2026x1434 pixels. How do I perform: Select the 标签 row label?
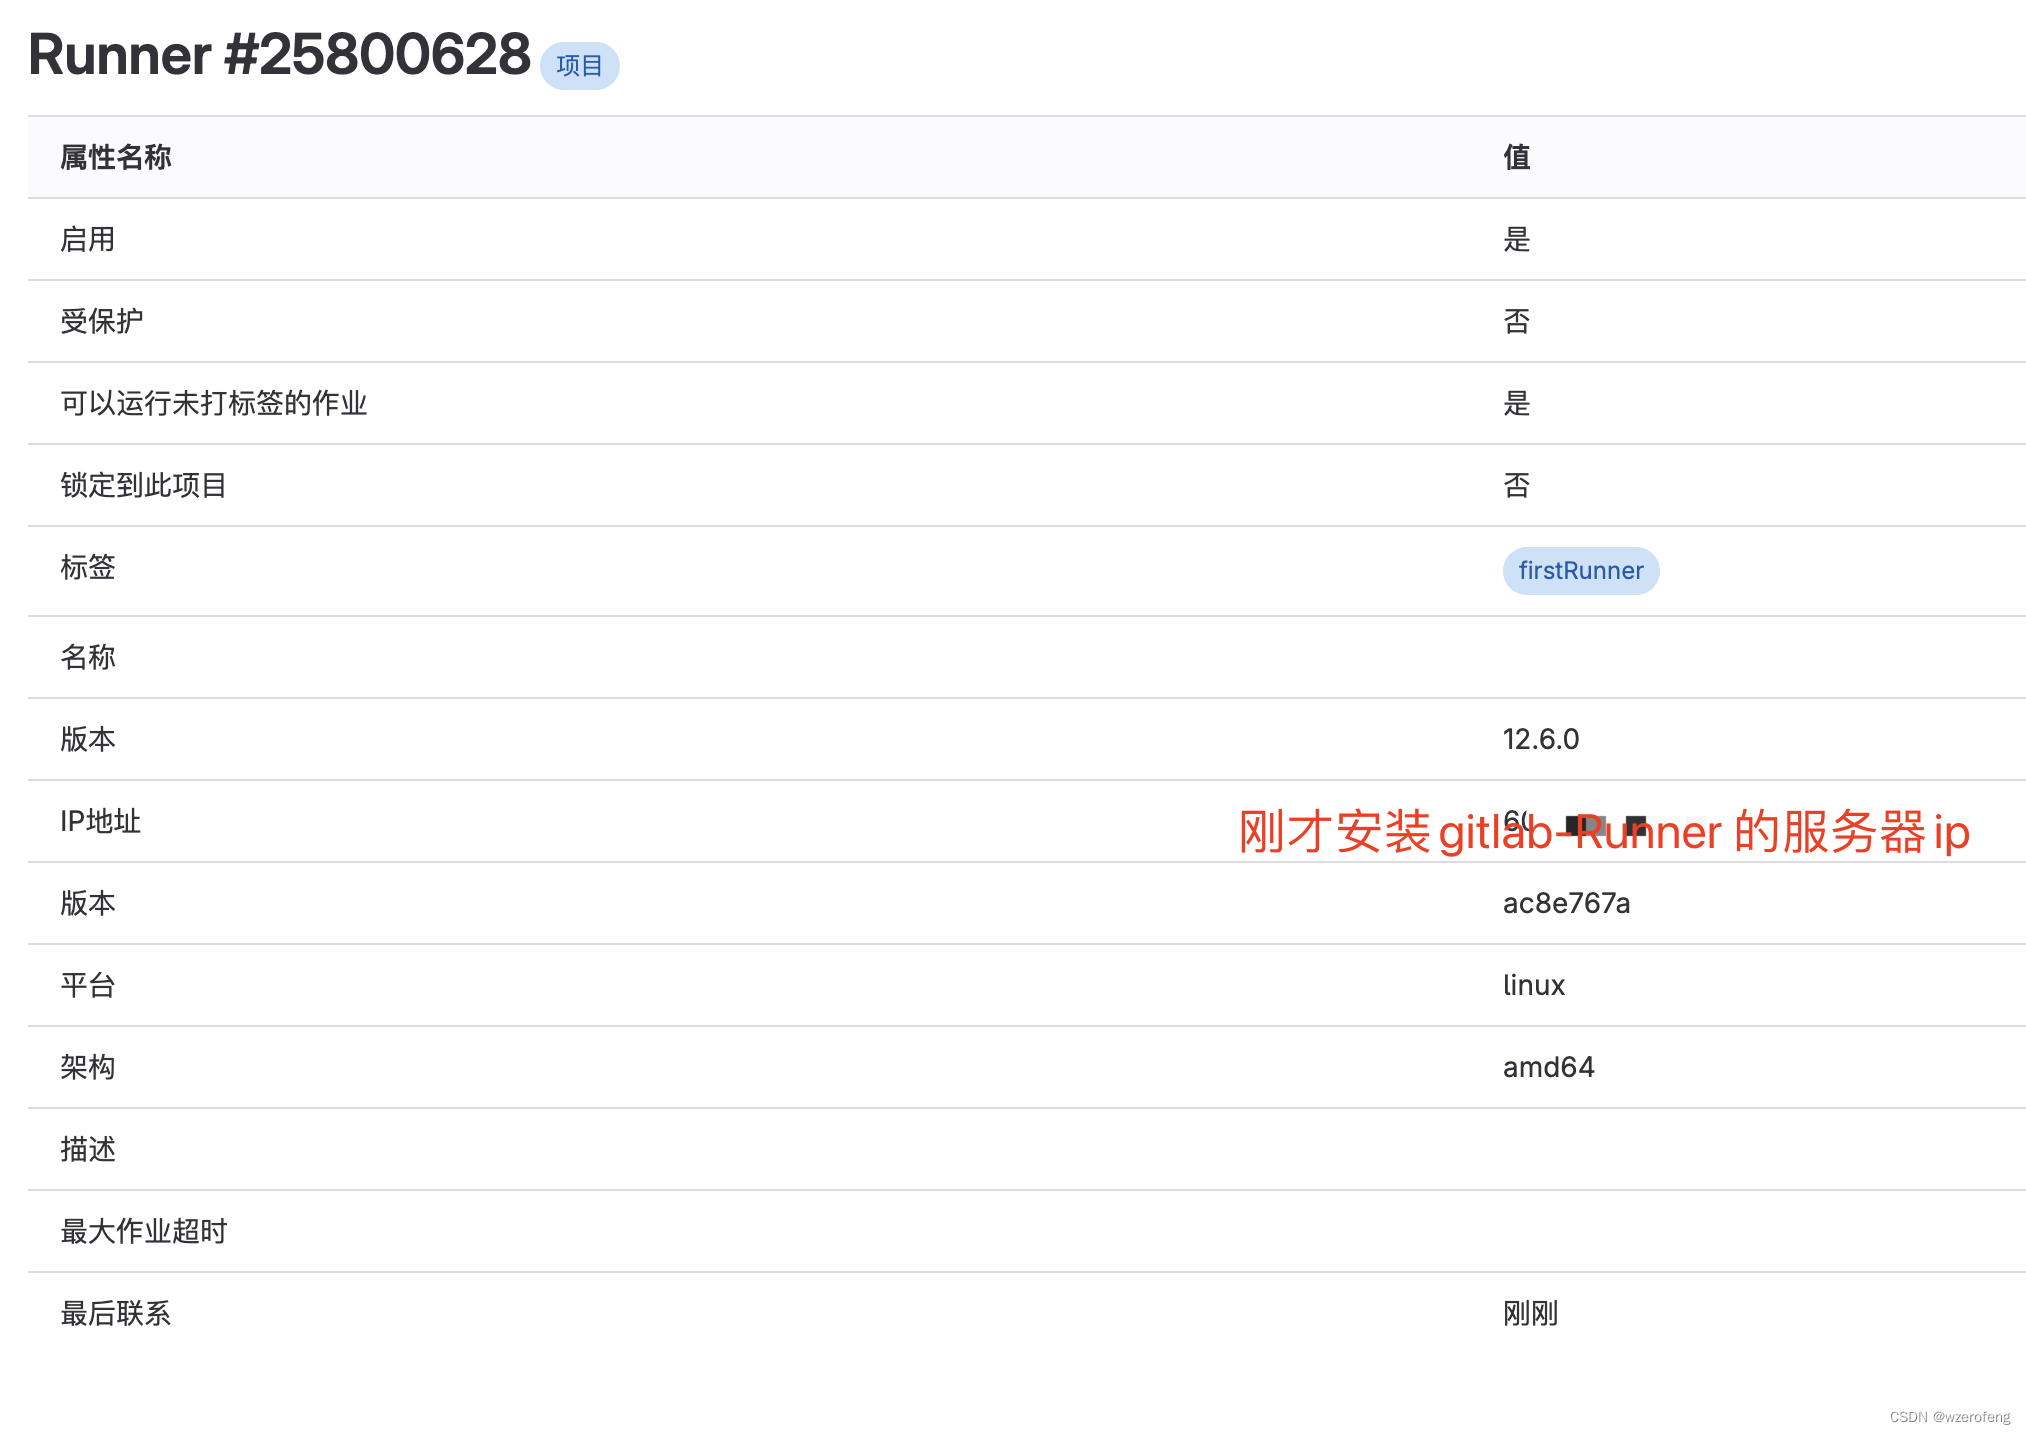(88, 567)
